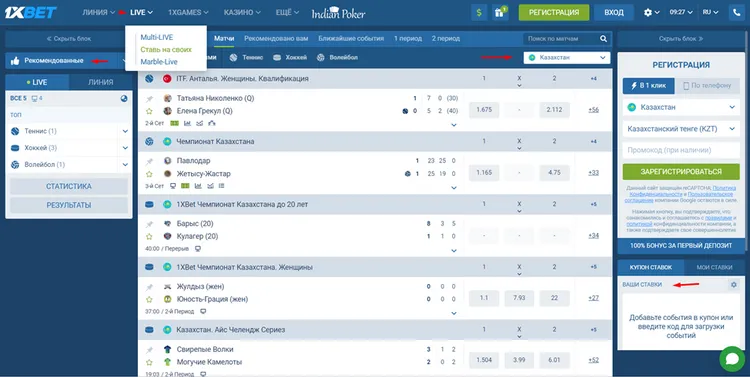
Task: Open the RU language dropdown
Action: click(x=710, y=13)
